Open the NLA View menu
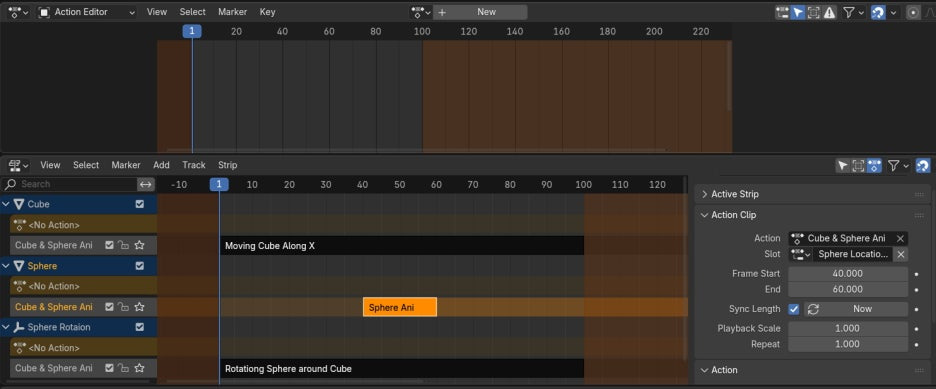The height and width of the screenshot is (389, 936). (x=50, y=165)
